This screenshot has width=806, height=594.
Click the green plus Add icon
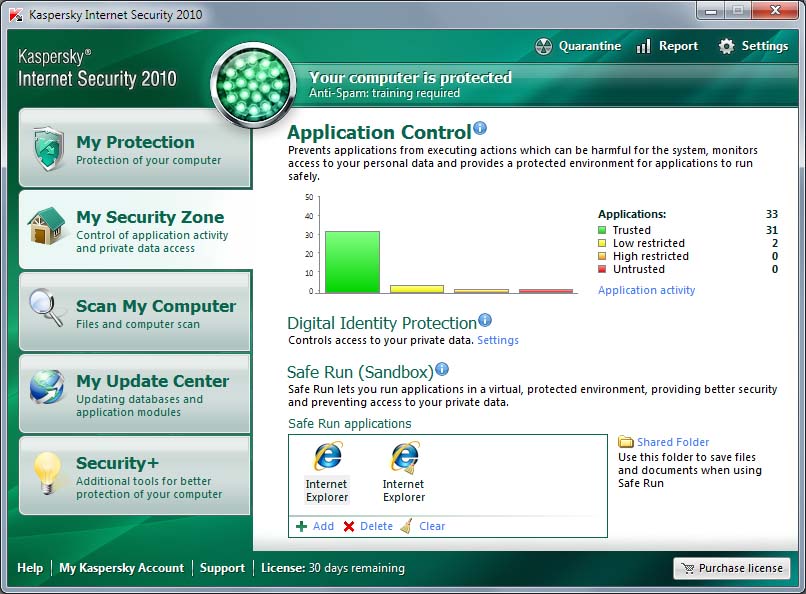point(302,526)
